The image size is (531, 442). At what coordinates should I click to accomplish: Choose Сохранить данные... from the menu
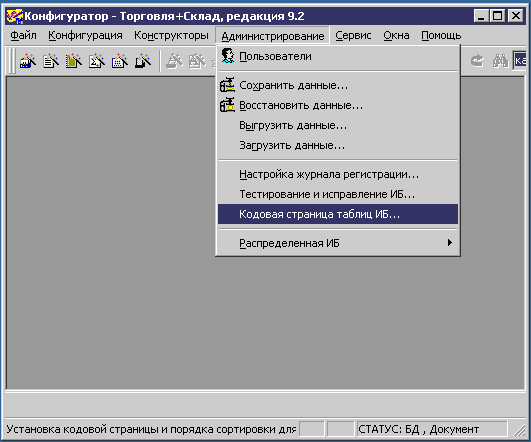[x=338, y=85]
